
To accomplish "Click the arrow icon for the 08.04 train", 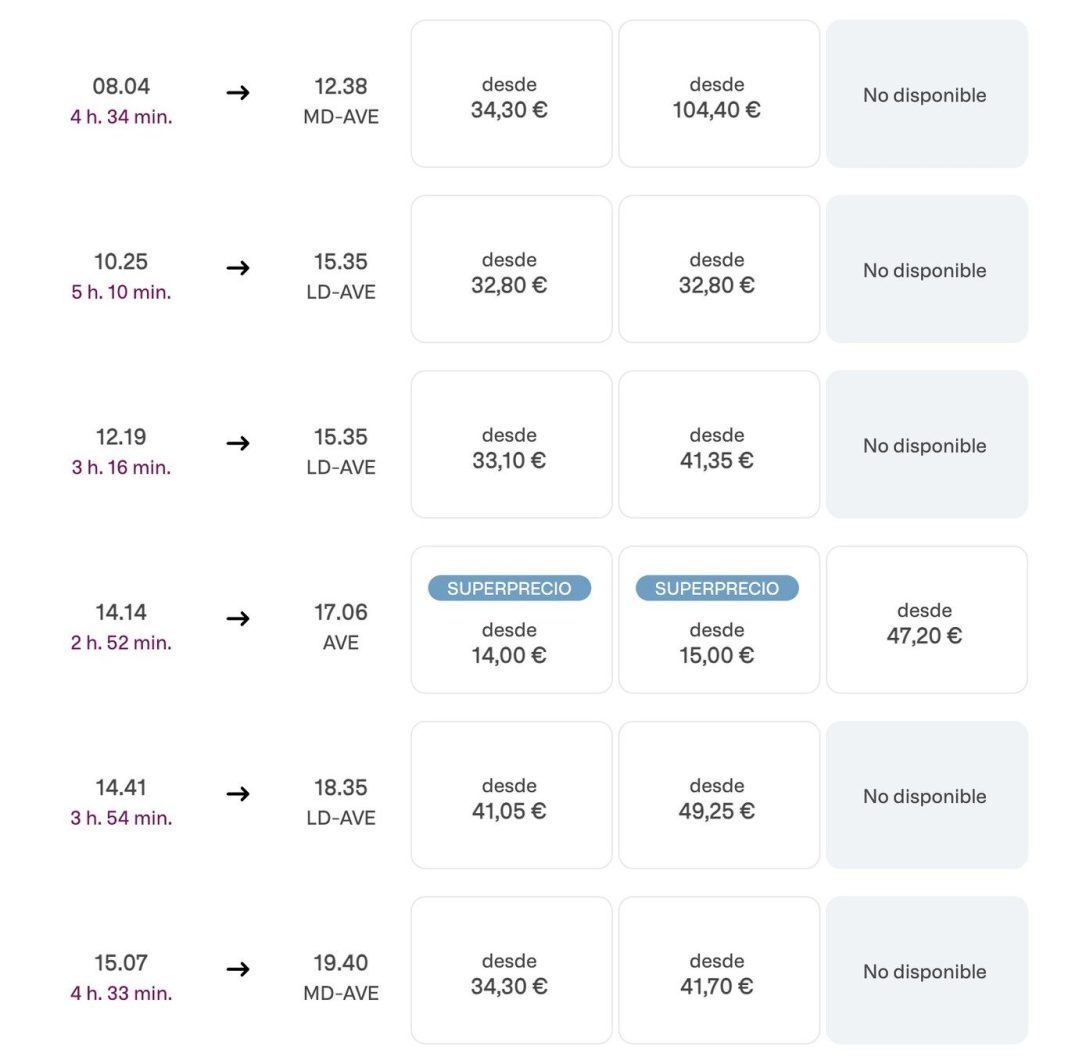I will click(x=238, y=93).
